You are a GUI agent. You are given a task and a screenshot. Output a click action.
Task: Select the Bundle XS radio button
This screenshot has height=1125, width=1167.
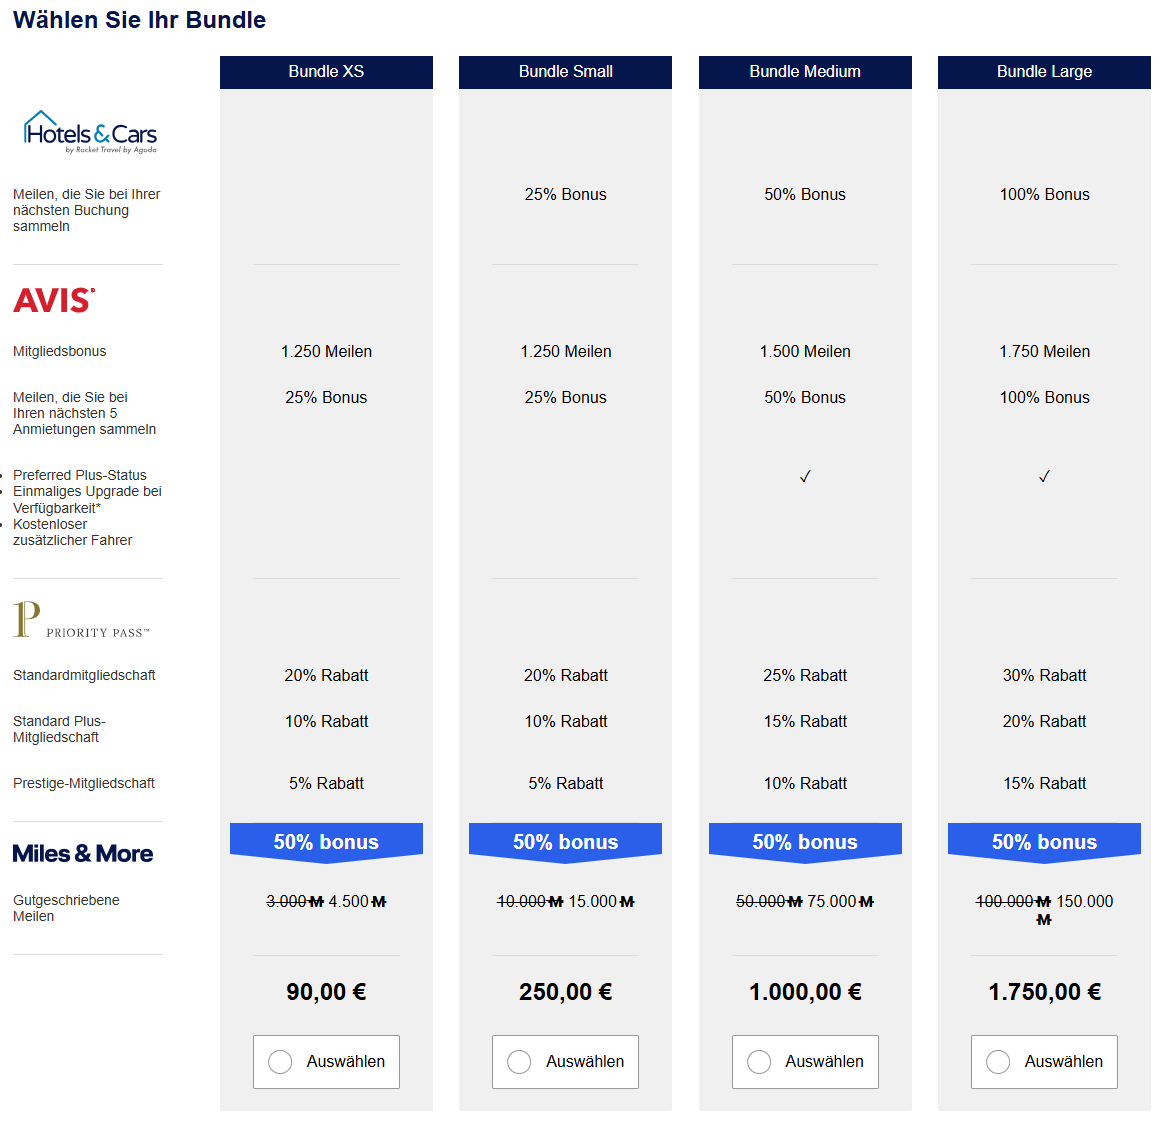click(x=281, y=1062)
